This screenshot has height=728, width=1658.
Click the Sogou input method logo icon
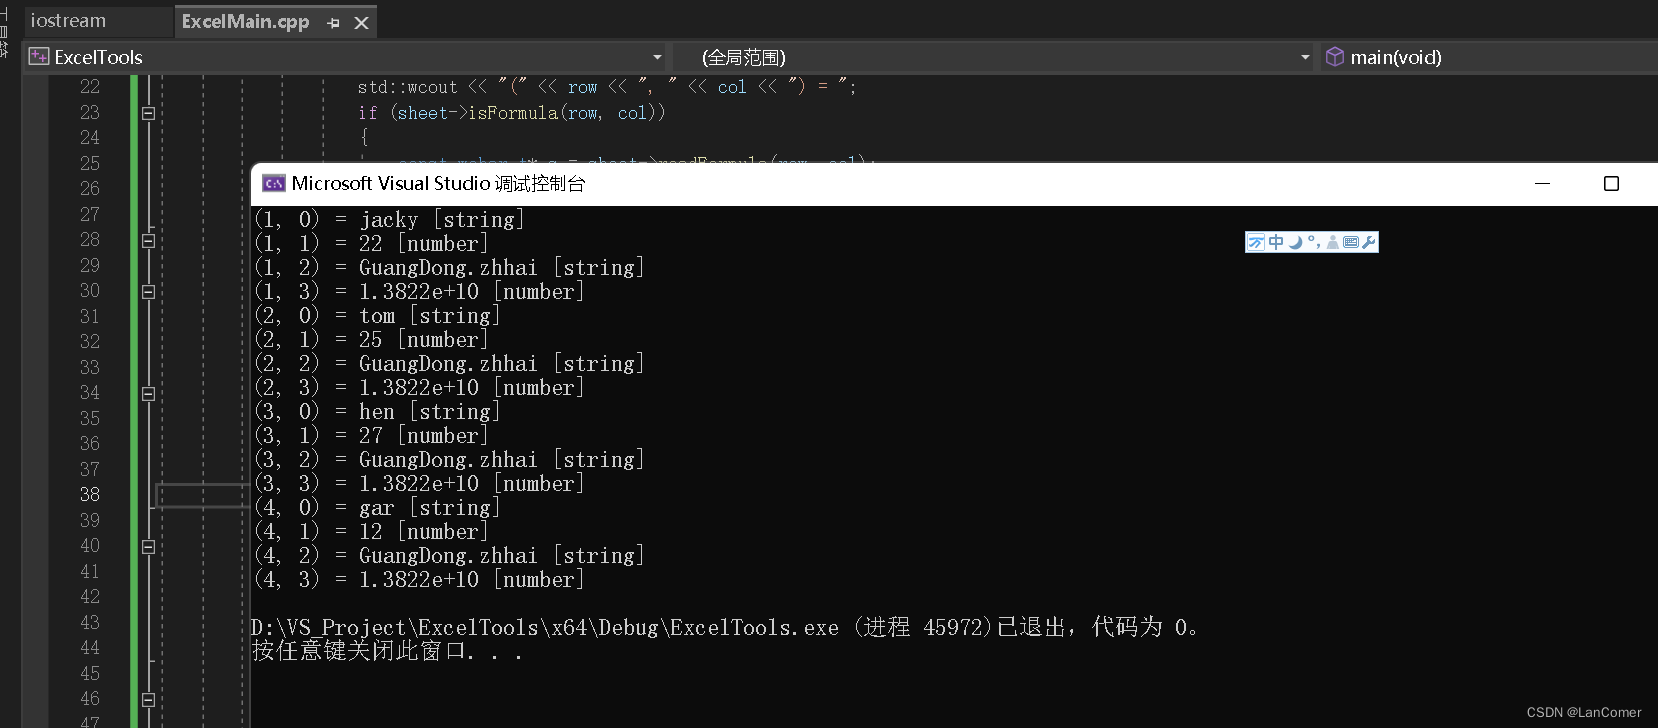click(1256, 242)
